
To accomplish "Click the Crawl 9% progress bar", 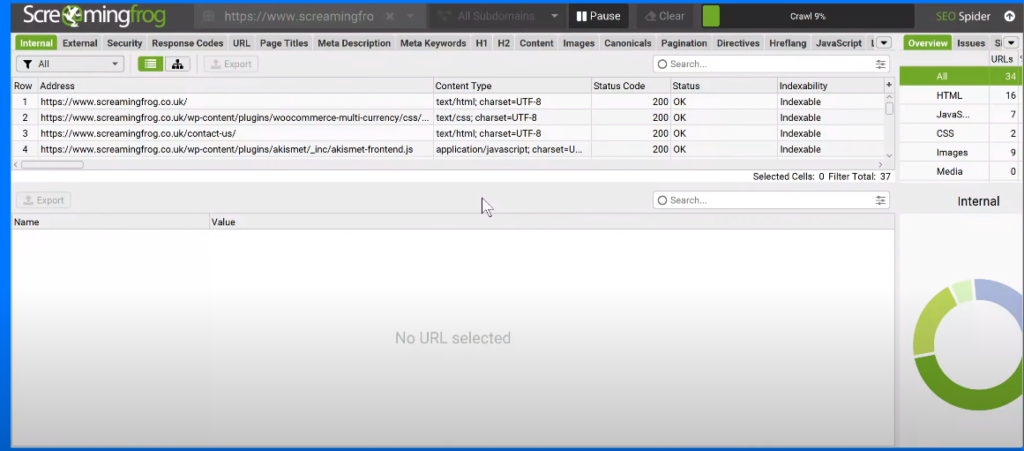I will coord(807,16).
